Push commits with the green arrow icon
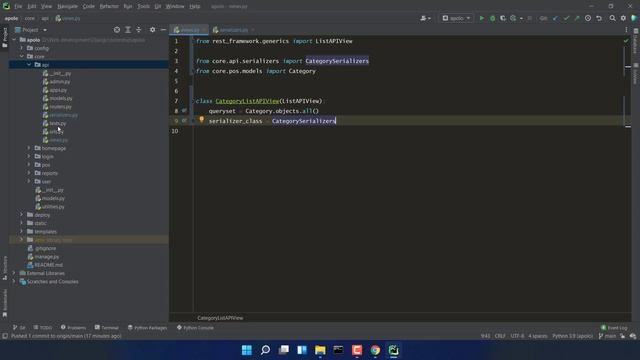The image size is (640, 360). (577, 18)
